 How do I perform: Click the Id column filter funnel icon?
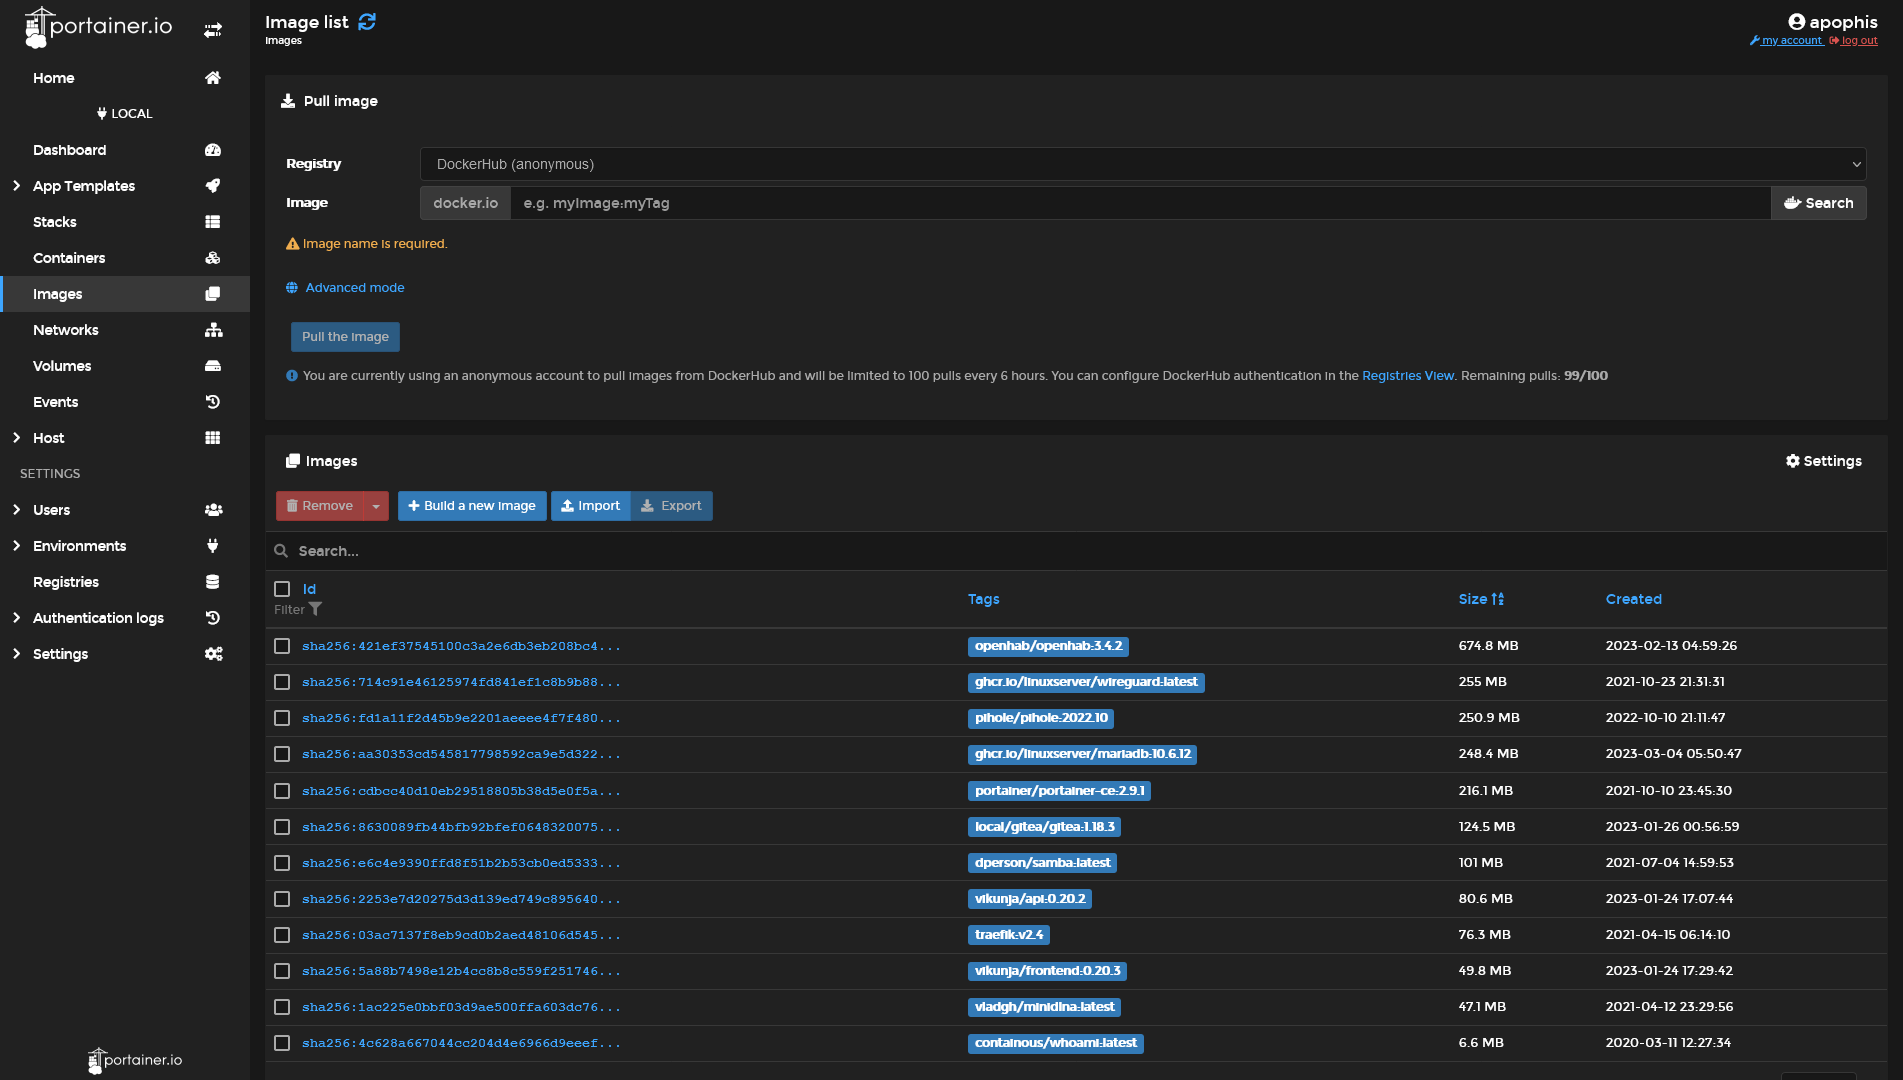tap(315, 609)
